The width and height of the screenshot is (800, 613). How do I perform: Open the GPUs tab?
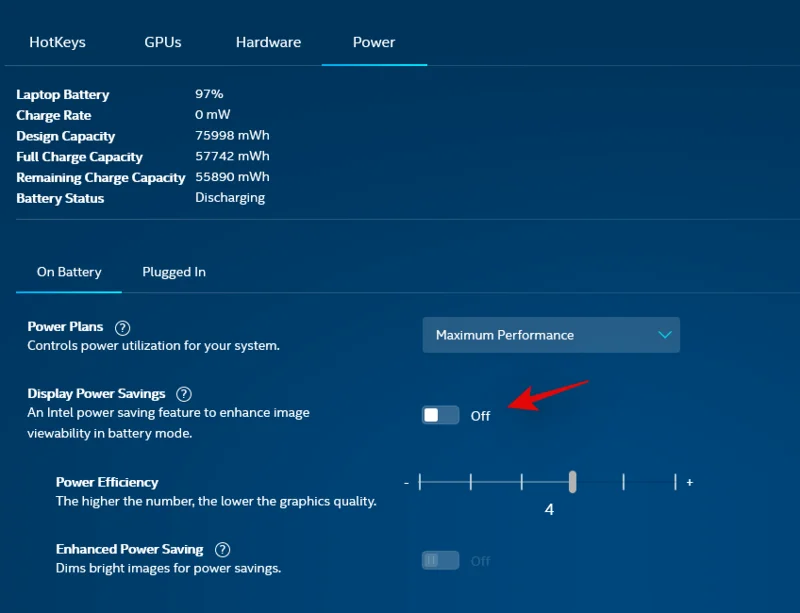click(x=162, y=42)
